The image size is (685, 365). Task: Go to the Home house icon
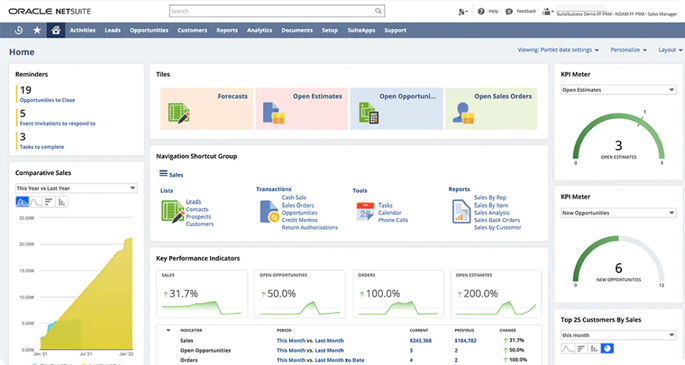coord(55,30)
